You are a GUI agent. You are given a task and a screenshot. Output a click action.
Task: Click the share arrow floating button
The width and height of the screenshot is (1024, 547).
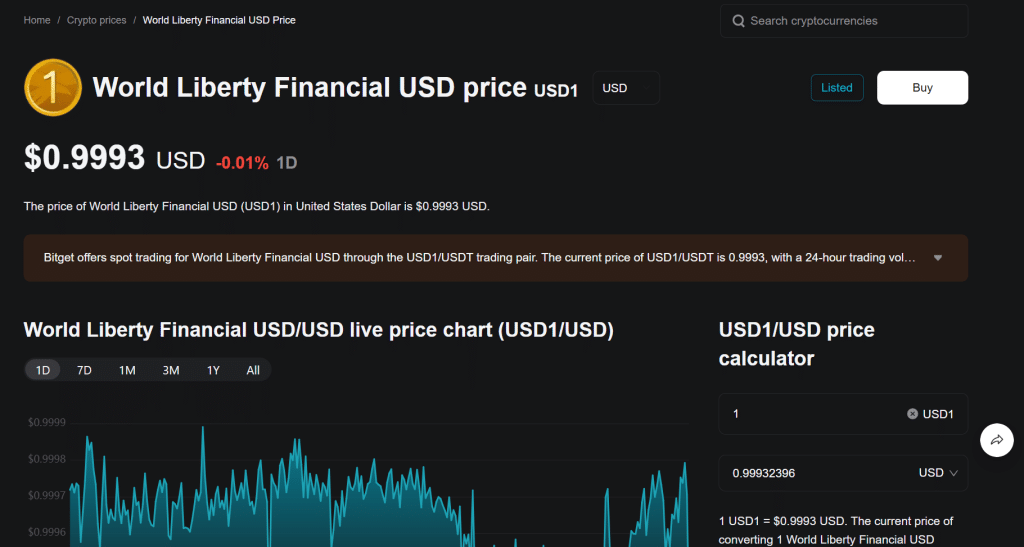click(997, 440)
